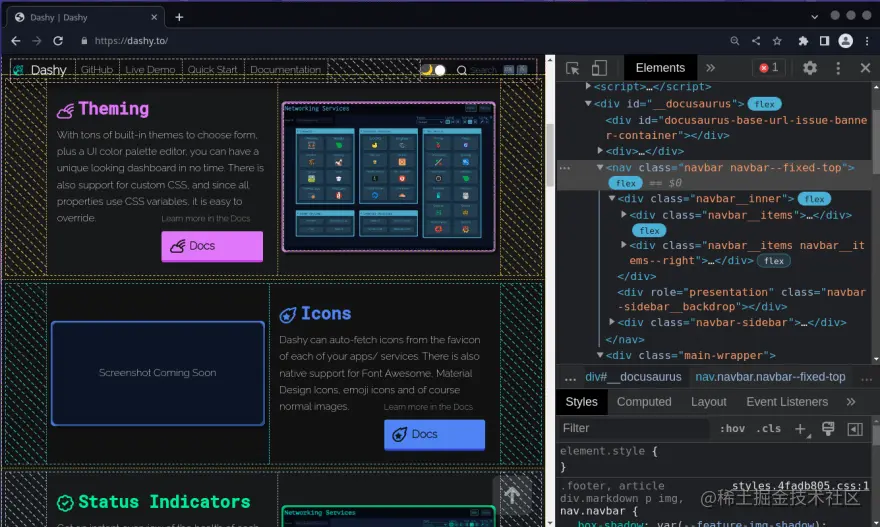This screenshot has width=880, height=527.
Task: Open the Event Listeners tab
Action: click(x=787, y=402)
